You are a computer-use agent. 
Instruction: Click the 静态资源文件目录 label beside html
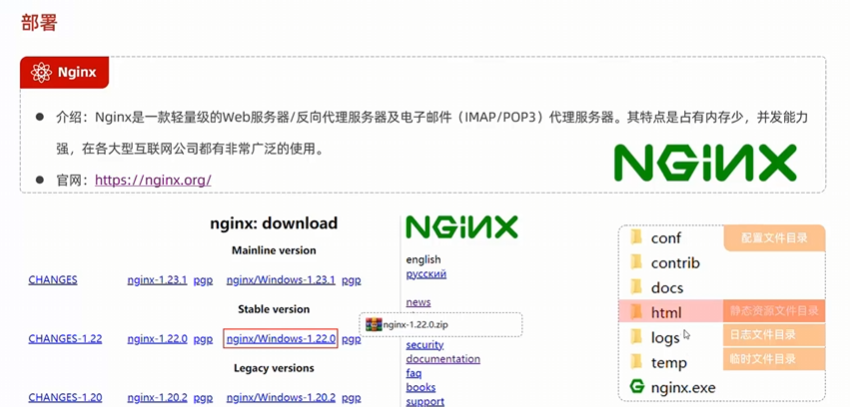pos(774,311)
